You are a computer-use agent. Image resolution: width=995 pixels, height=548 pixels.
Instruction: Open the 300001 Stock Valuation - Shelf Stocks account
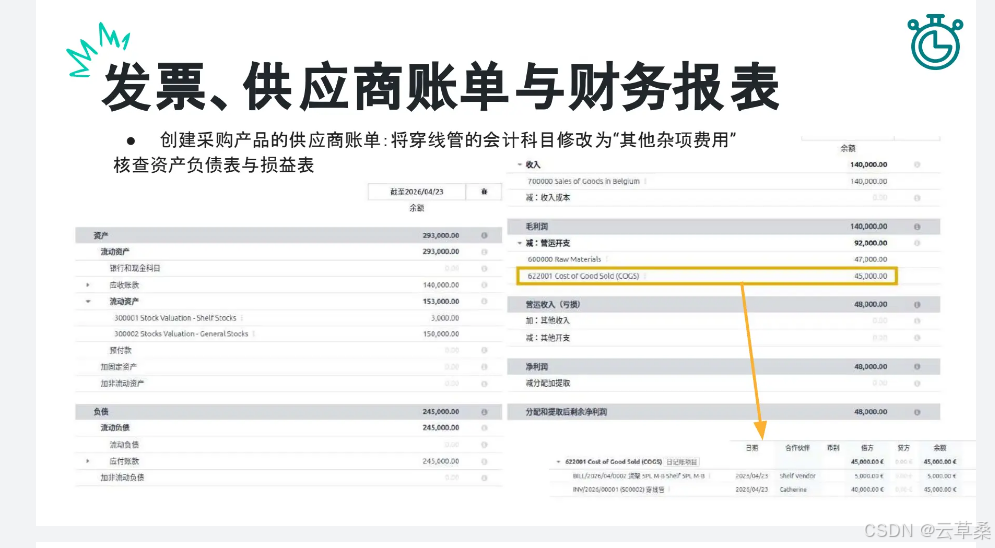[x=175, y=318]
